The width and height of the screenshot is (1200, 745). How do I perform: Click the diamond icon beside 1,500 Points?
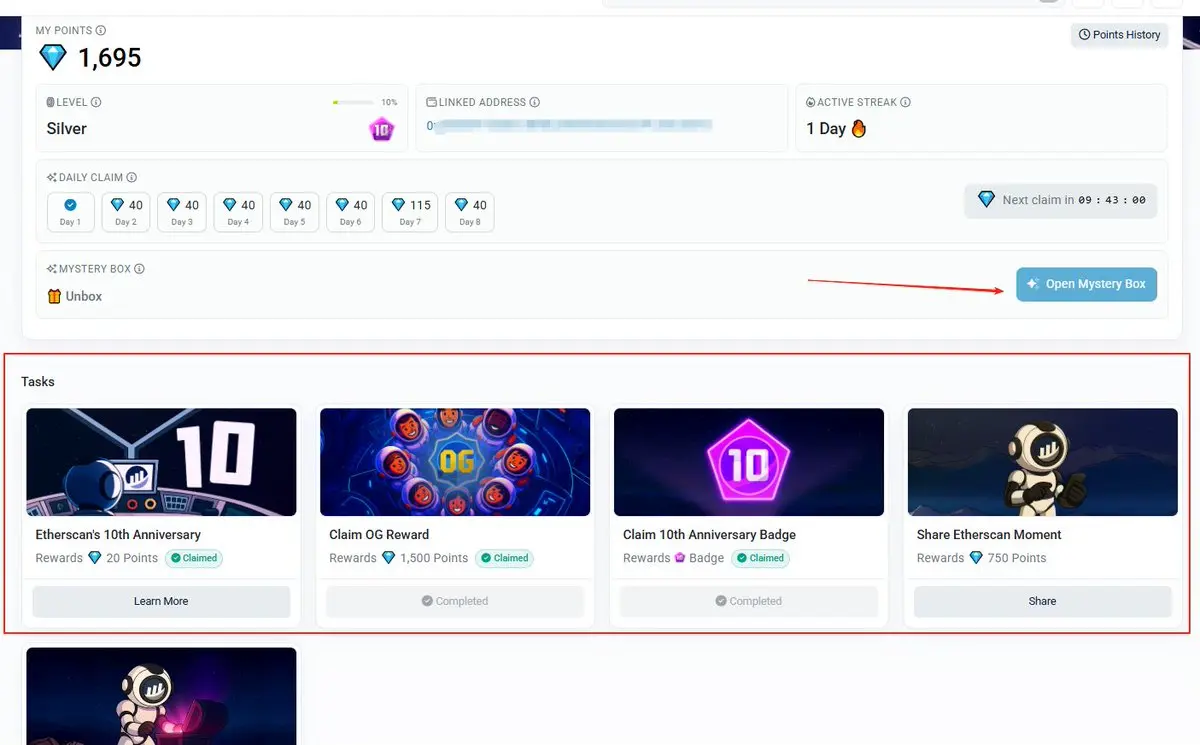(389, 558)
